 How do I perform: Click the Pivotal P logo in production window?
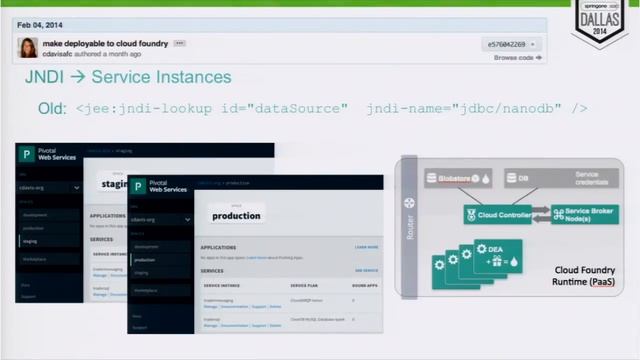coord(138,187)
